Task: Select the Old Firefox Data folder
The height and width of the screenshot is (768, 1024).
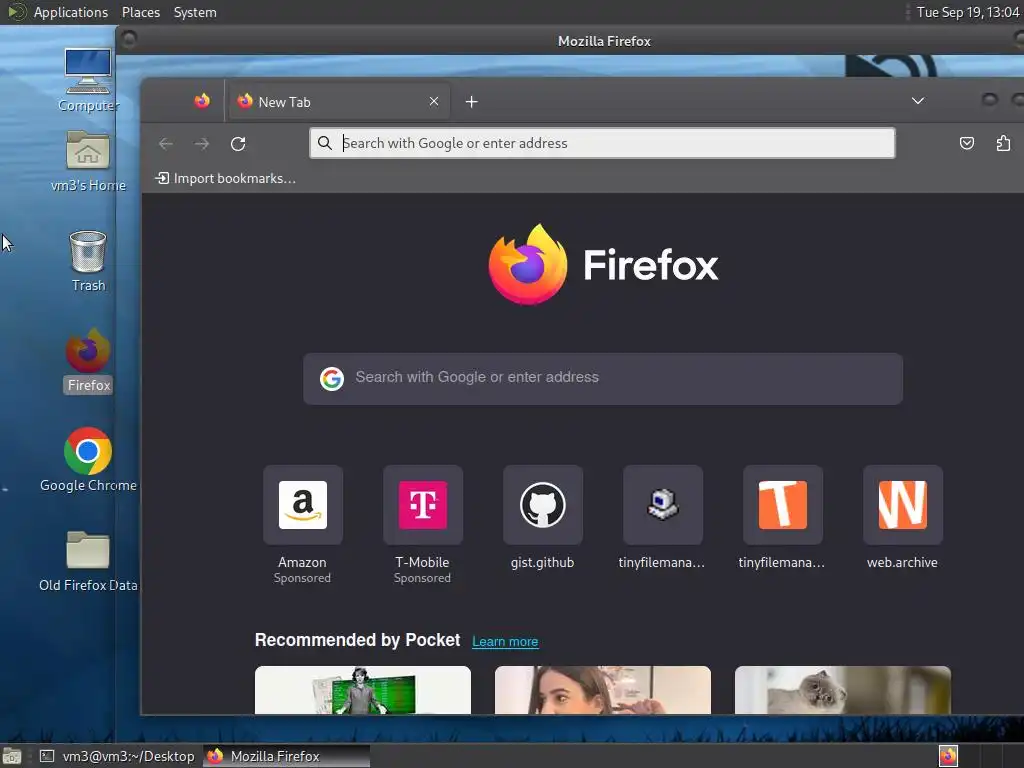Action: pos(88,560)
